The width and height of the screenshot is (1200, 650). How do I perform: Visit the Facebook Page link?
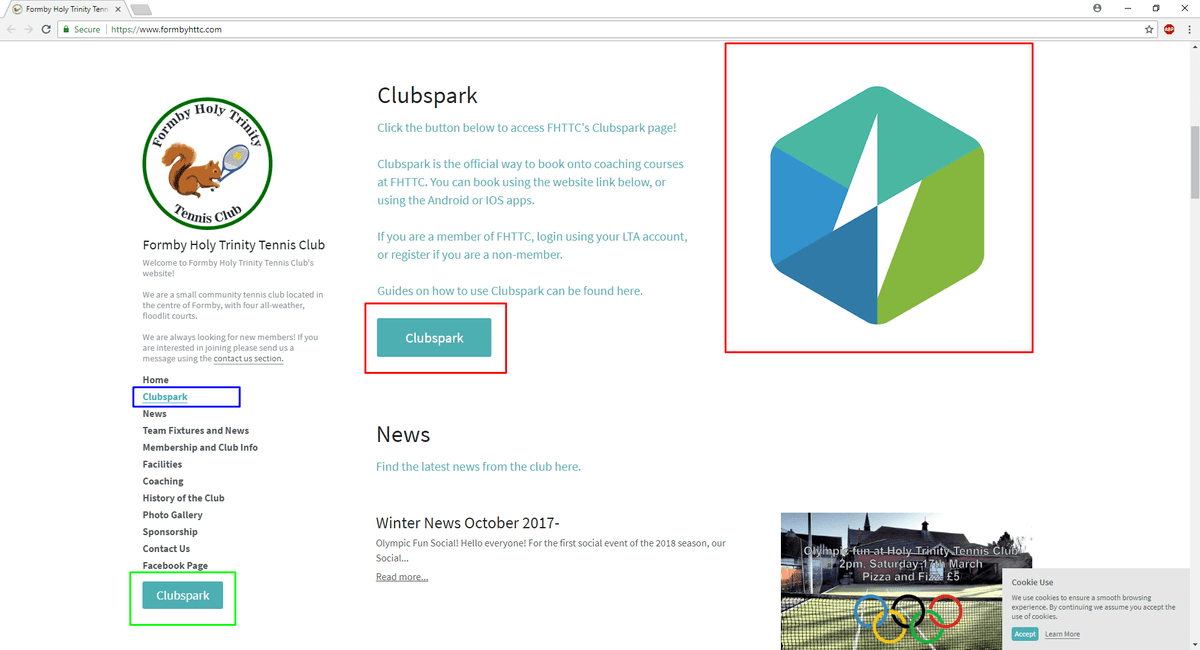click(x=175, y=566)
